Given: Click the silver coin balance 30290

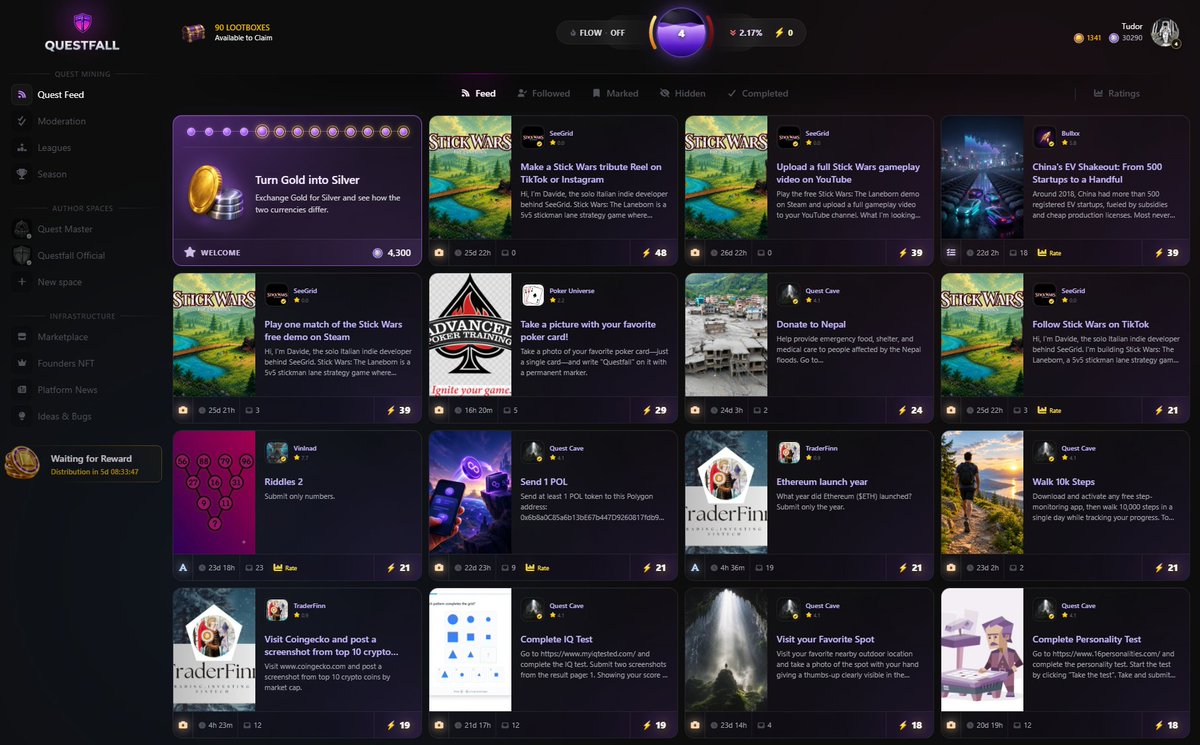Looking at the screenshot, I should (x=1127, y=38).
